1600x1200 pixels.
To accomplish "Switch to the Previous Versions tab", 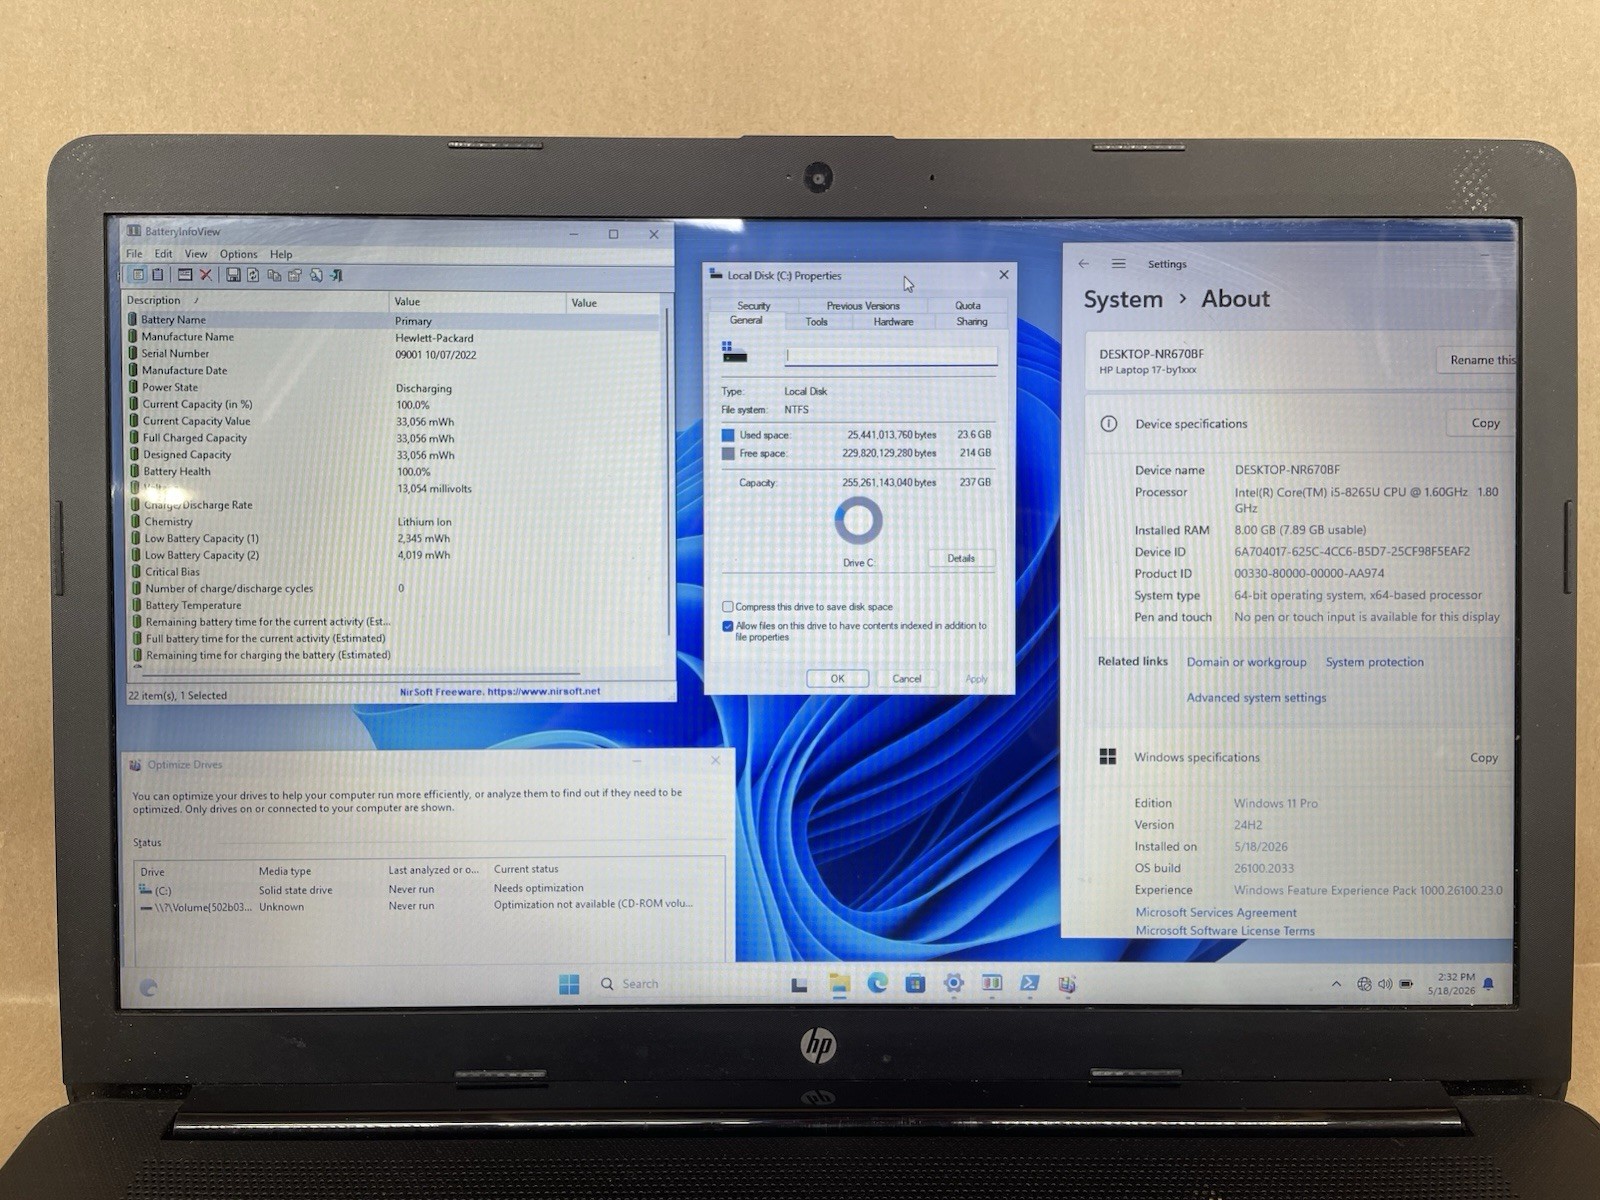I will click(863, 306).
